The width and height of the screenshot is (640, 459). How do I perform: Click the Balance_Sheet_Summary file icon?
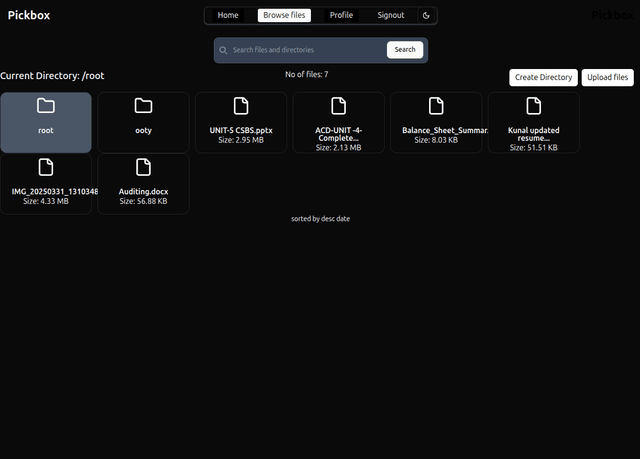[x=436, y=106]
